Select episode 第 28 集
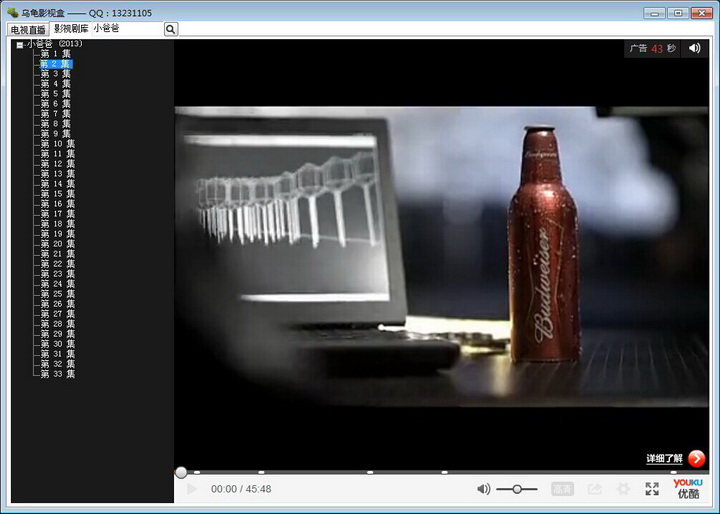The height and width of the screenshot is (514, 720). (57, 324)
